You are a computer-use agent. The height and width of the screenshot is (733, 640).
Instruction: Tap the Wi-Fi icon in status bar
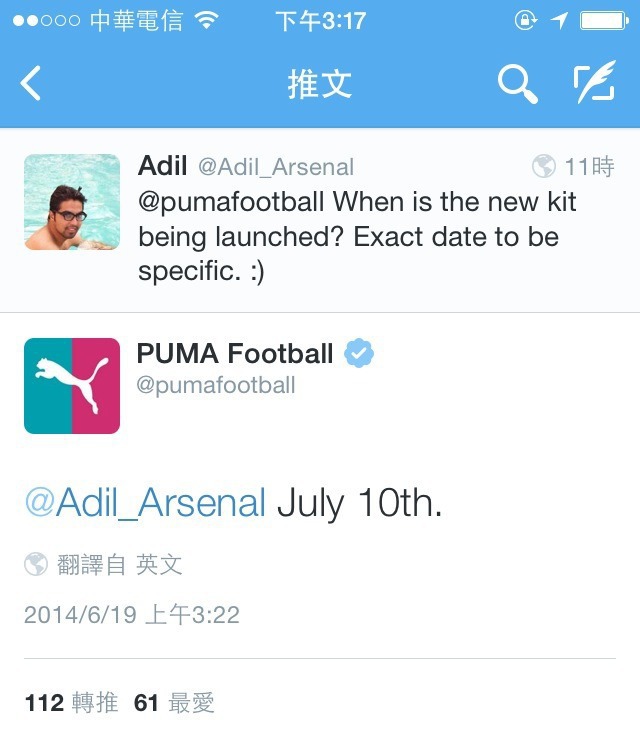[x=207, y=21]
